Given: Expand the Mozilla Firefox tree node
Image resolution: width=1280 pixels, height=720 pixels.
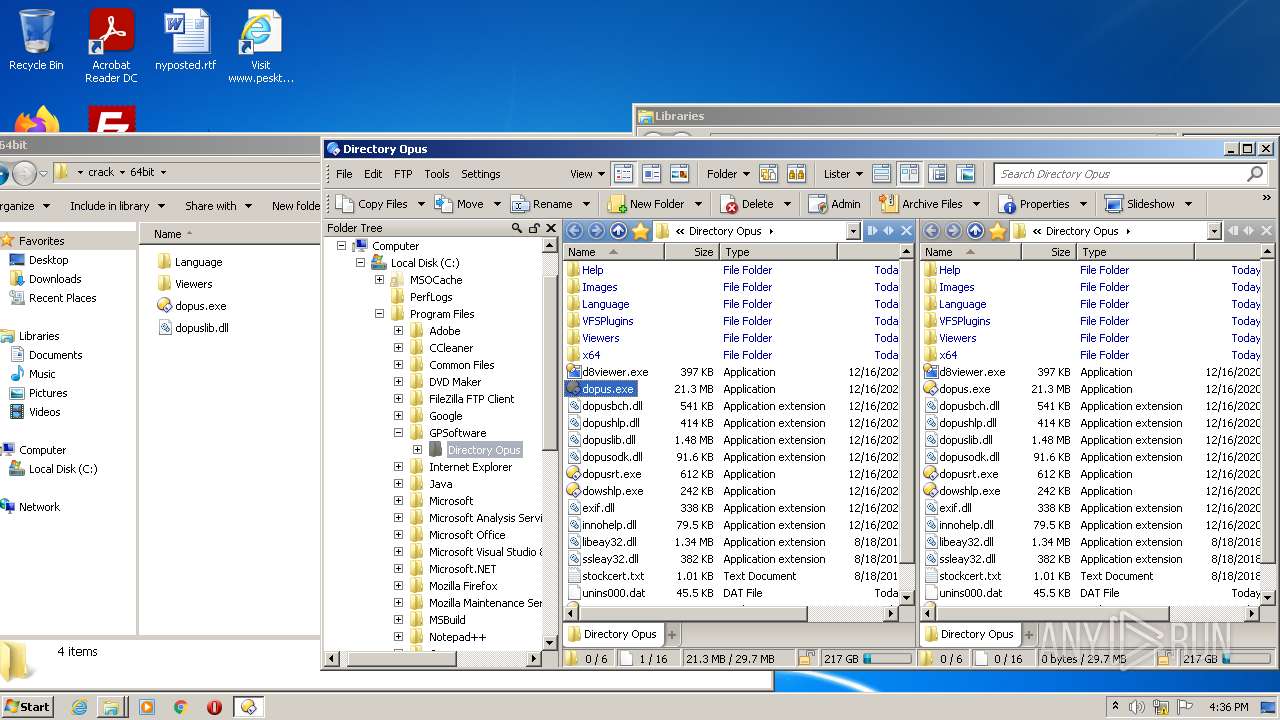Looking at the screenshot, I should click(398, 586).
